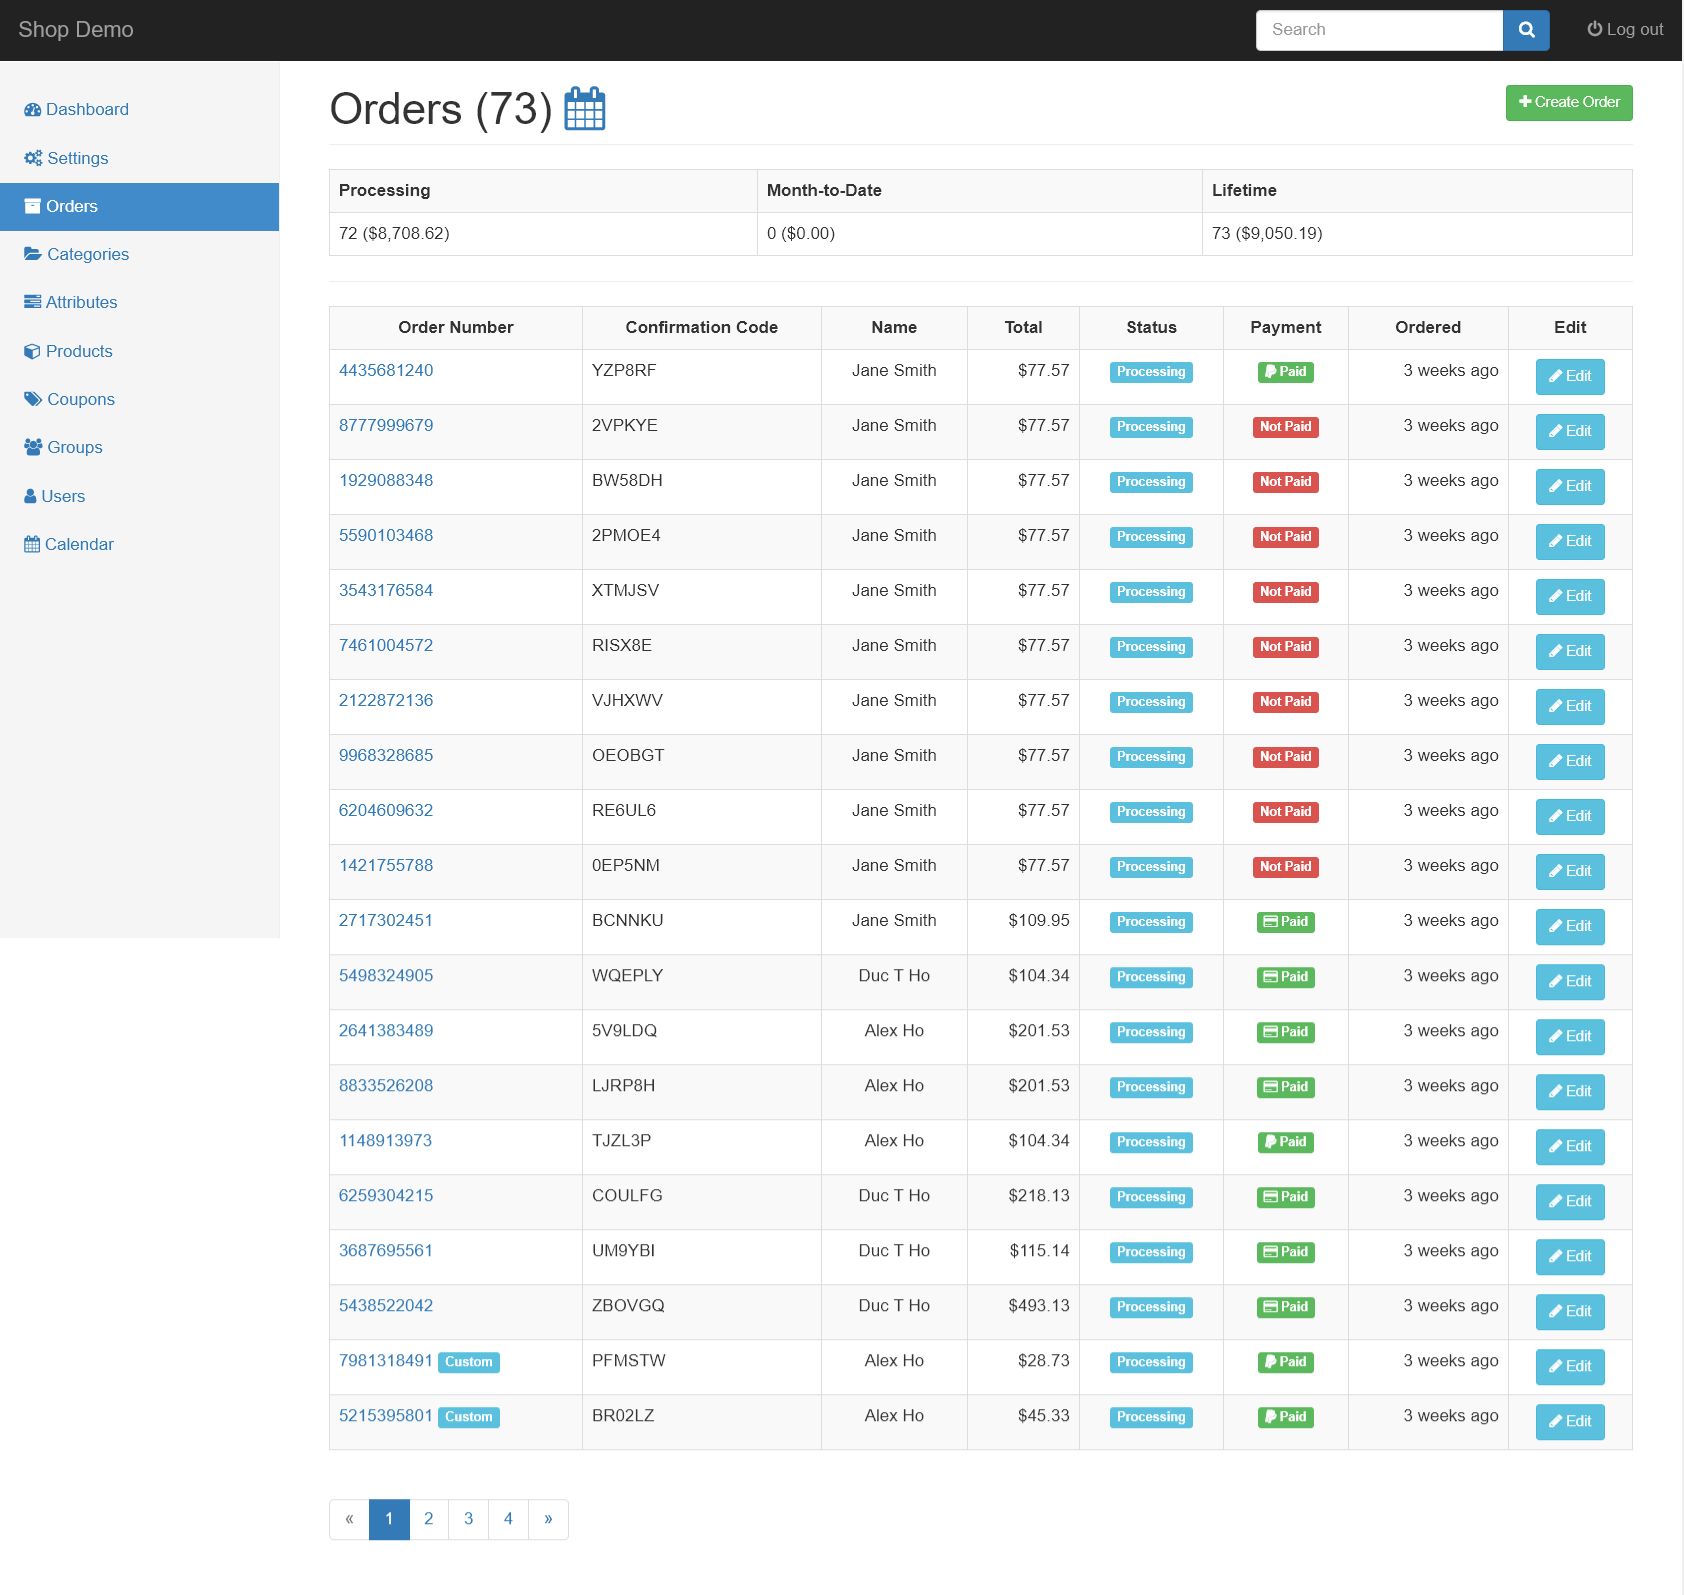
Task: Click Edit for order BR02LZ
Action: [1569, 1422]
